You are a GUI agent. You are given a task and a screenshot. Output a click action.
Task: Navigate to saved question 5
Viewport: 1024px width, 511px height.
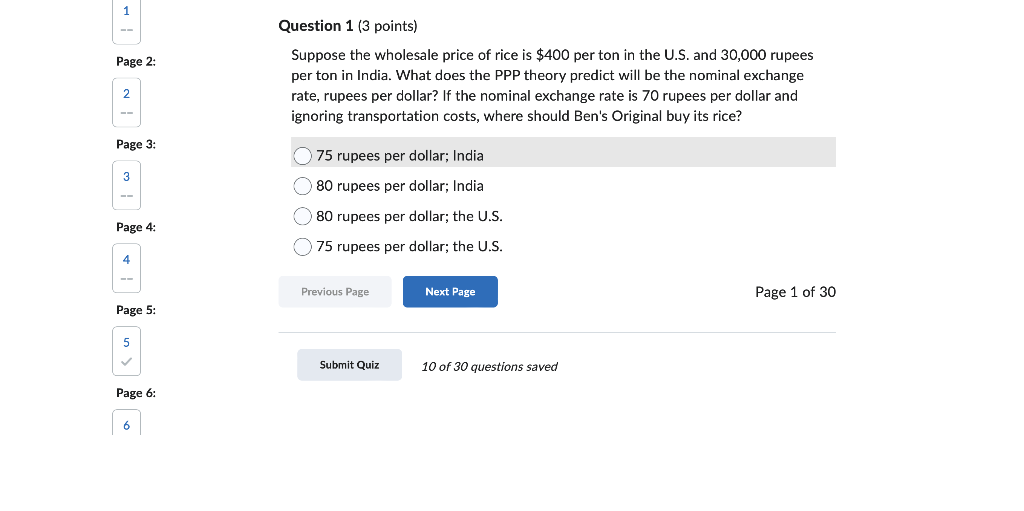[126, 351]
